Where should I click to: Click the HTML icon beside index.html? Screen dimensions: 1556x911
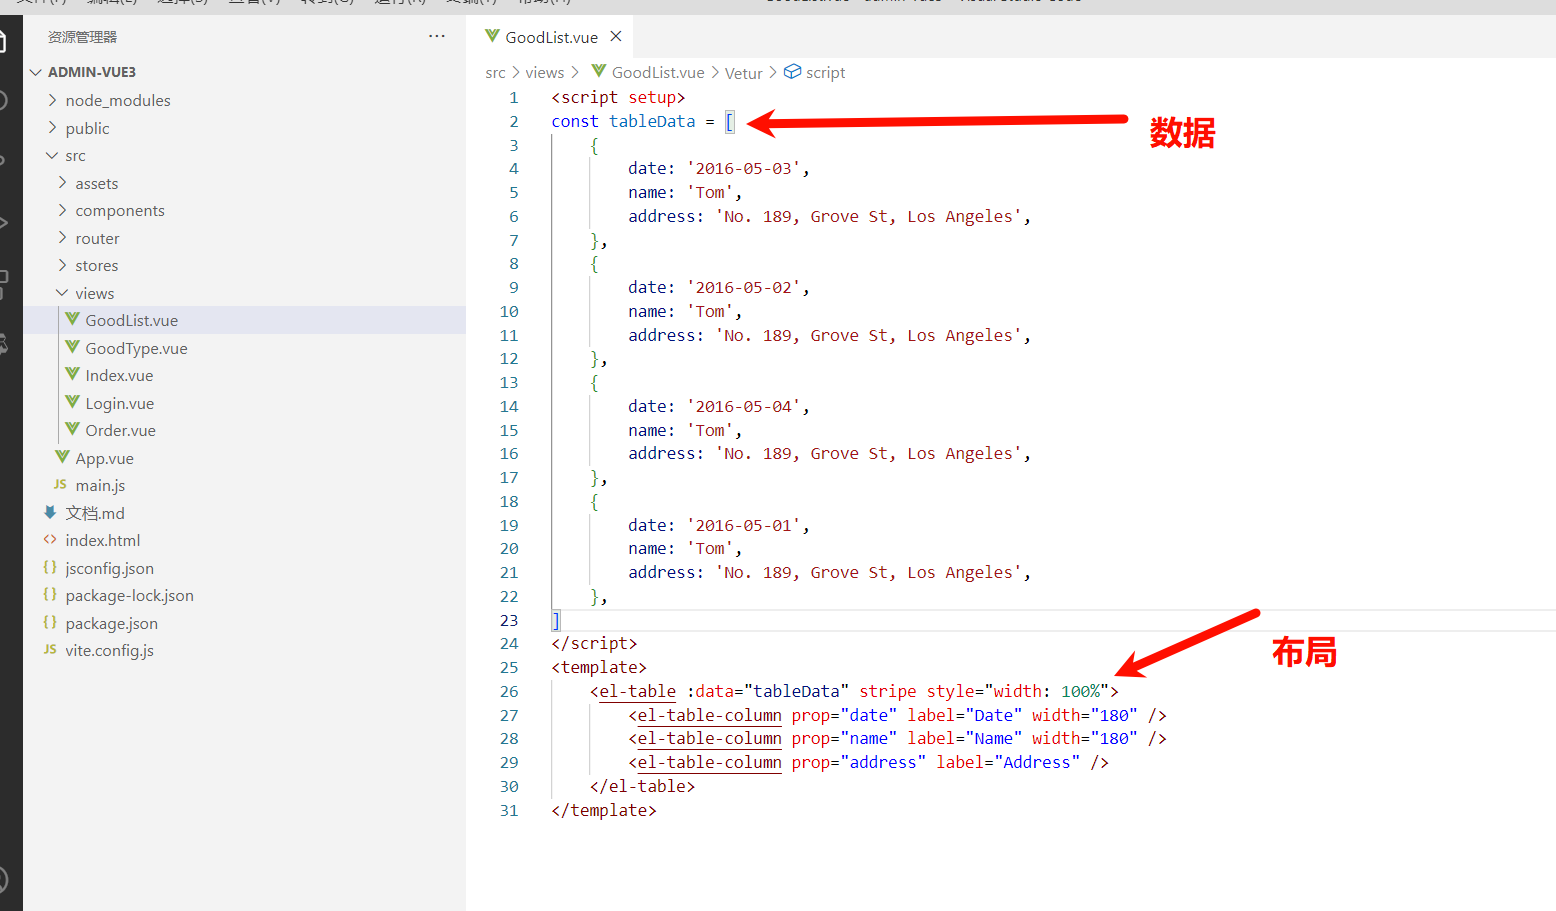[x=50, y=540]
